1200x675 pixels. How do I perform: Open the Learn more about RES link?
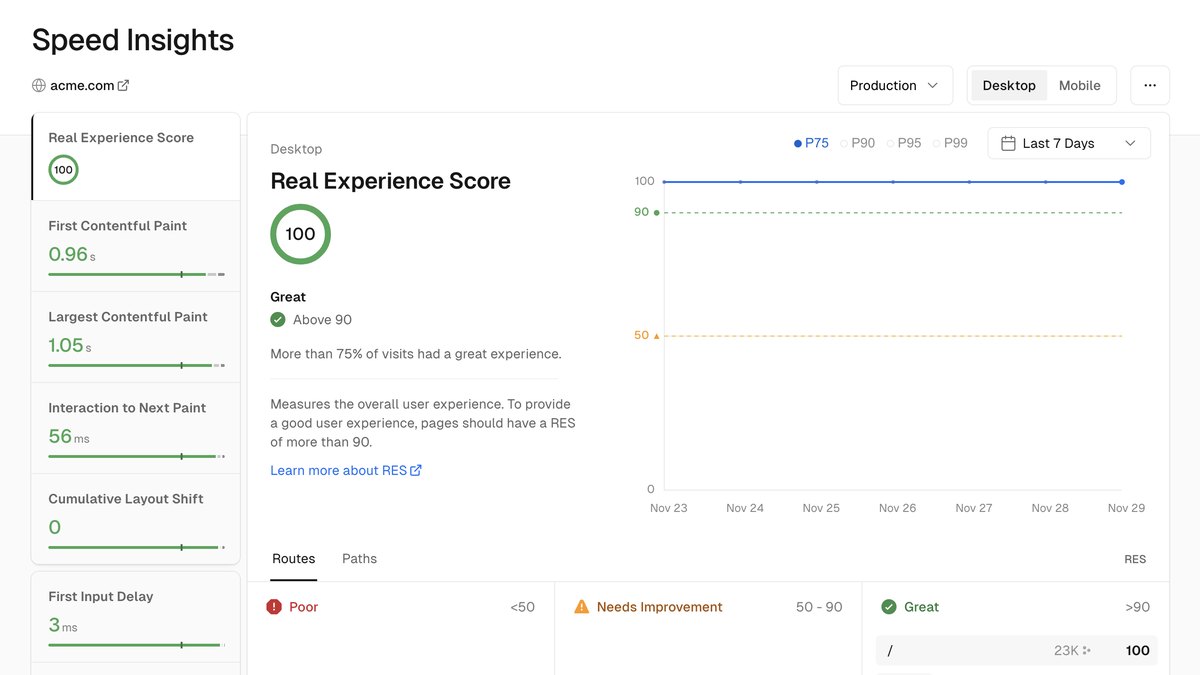[346, 470]
